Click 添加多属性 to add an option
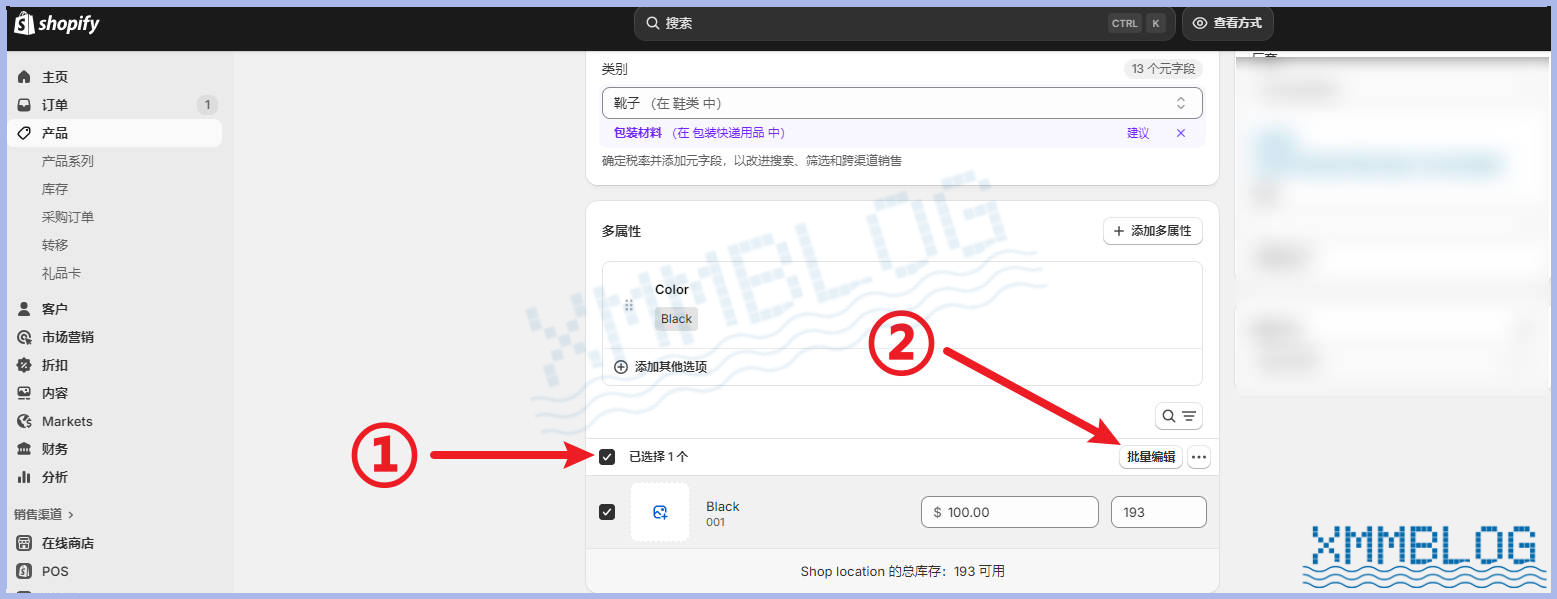 [1152, 230]
